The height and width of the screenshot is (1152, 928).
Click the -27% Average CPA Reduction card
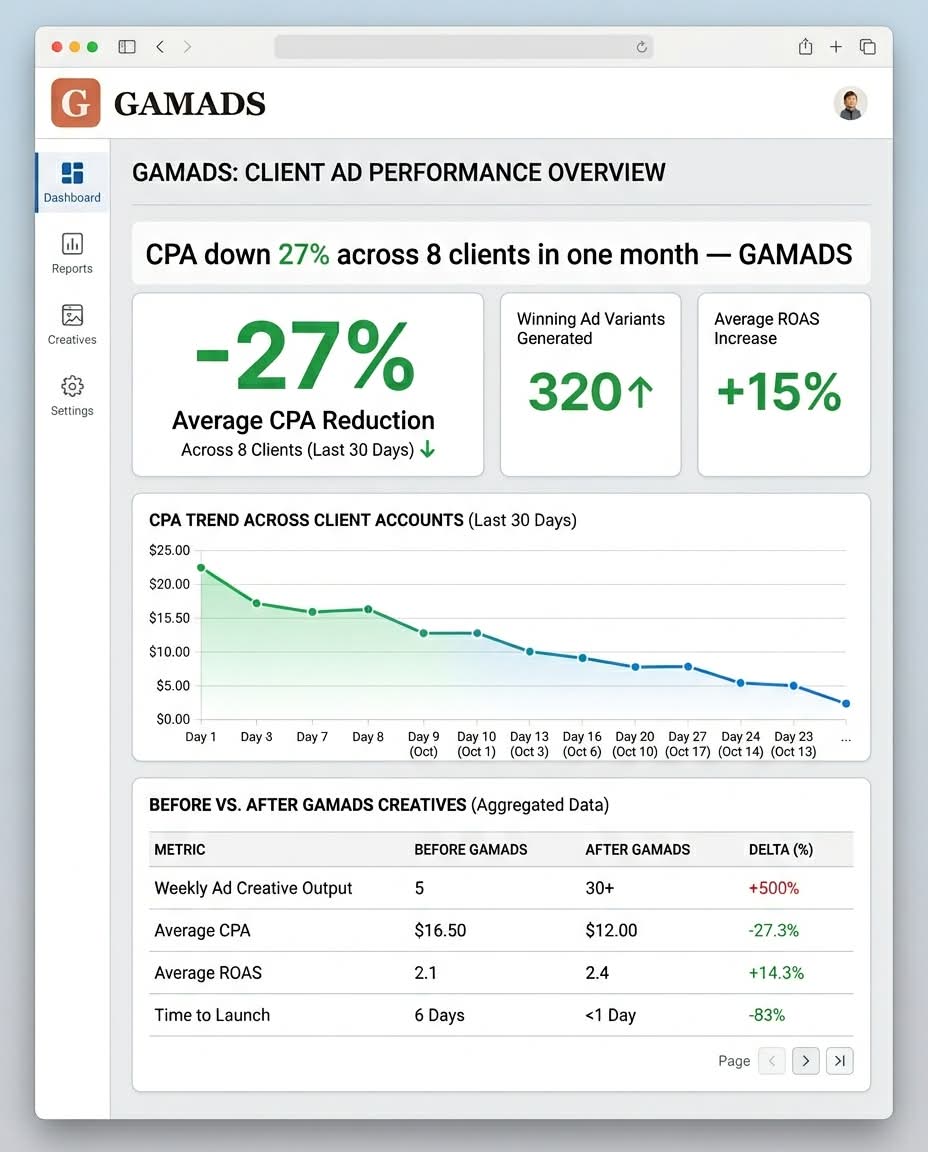[x=308, y=385]
